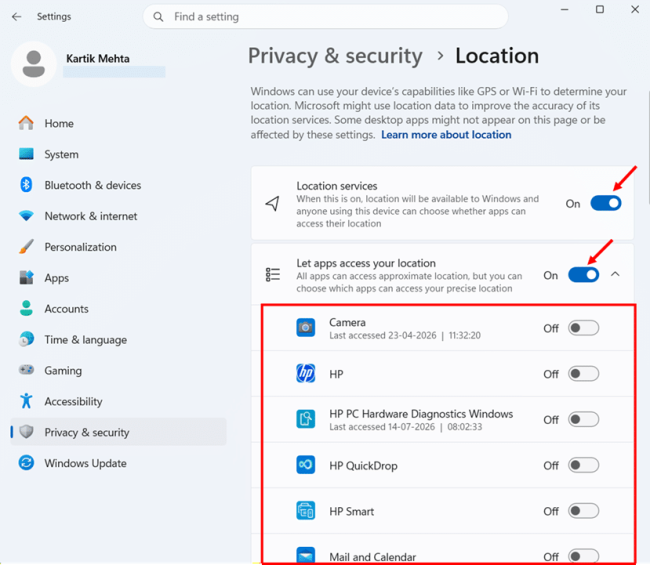Collapse the app location list chevron
This screenshot has height=565, width=650.
point(615,274)
